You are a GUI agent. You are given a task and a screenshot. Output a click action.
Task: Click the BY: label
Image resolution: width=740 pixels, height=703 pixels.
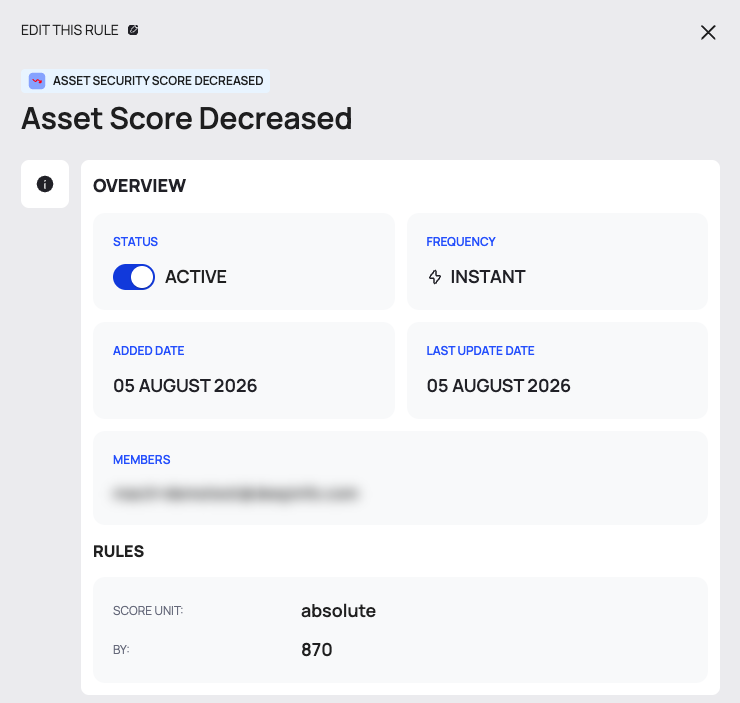pos(121,650)
